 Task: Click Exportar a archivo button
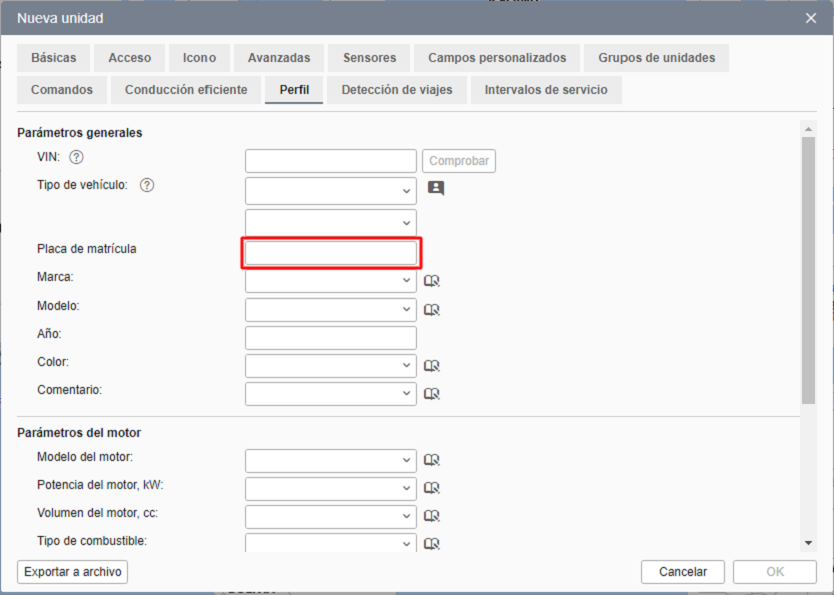pyautogui.click(x=72, y=572)
